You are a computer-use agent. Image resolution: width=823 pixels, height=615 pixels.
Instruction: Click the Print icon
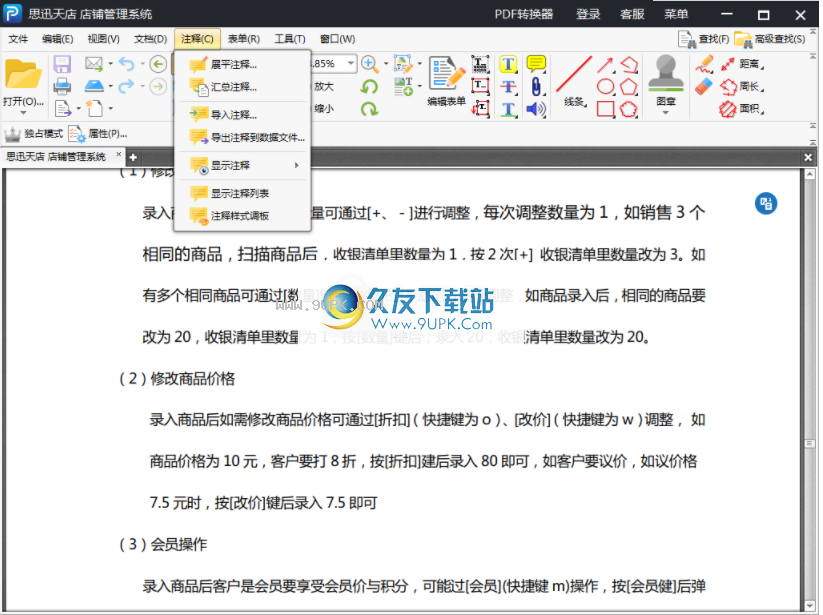[62, 86]
